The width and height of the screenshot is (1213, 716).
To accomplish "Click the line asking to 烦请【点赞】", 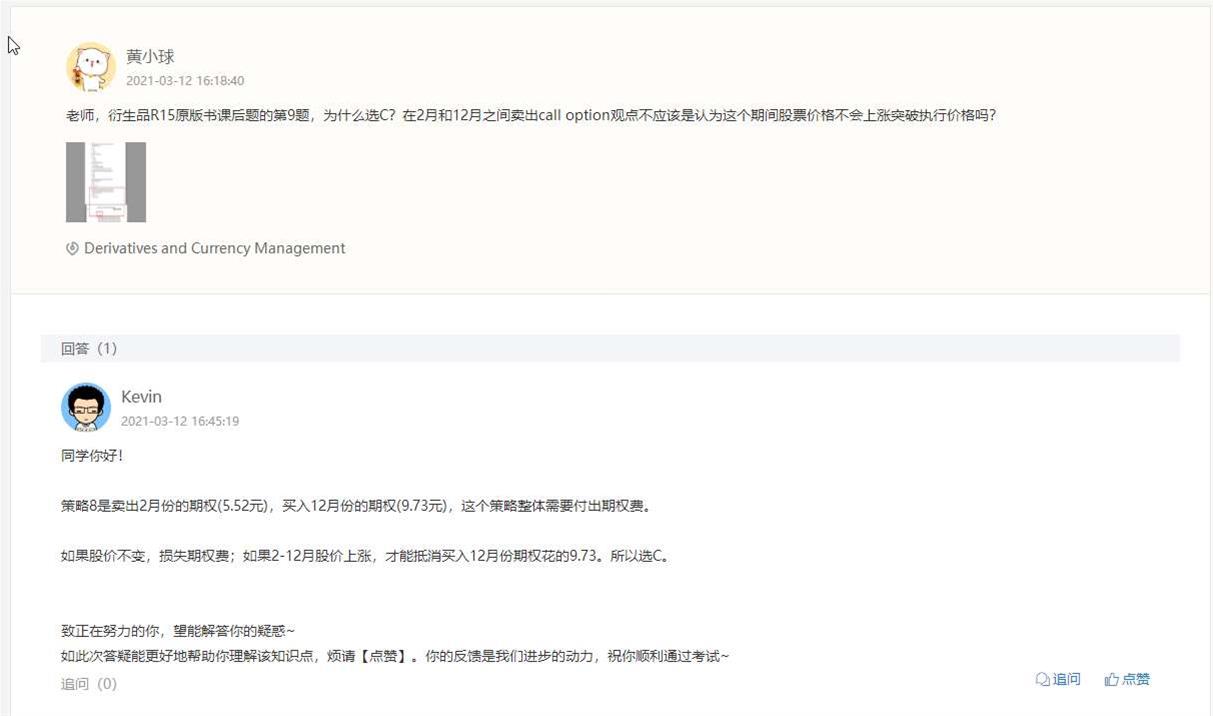I will (395, 657).
